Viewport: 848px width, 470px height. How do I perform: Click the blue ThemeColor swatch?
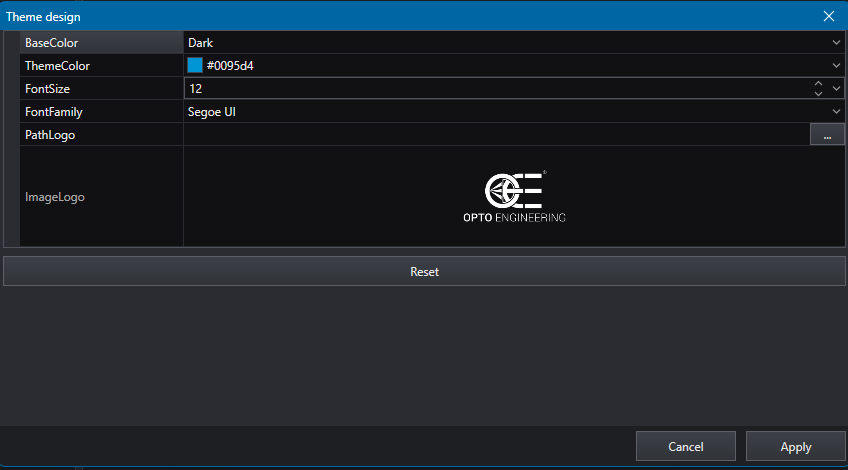click(195, 65)
